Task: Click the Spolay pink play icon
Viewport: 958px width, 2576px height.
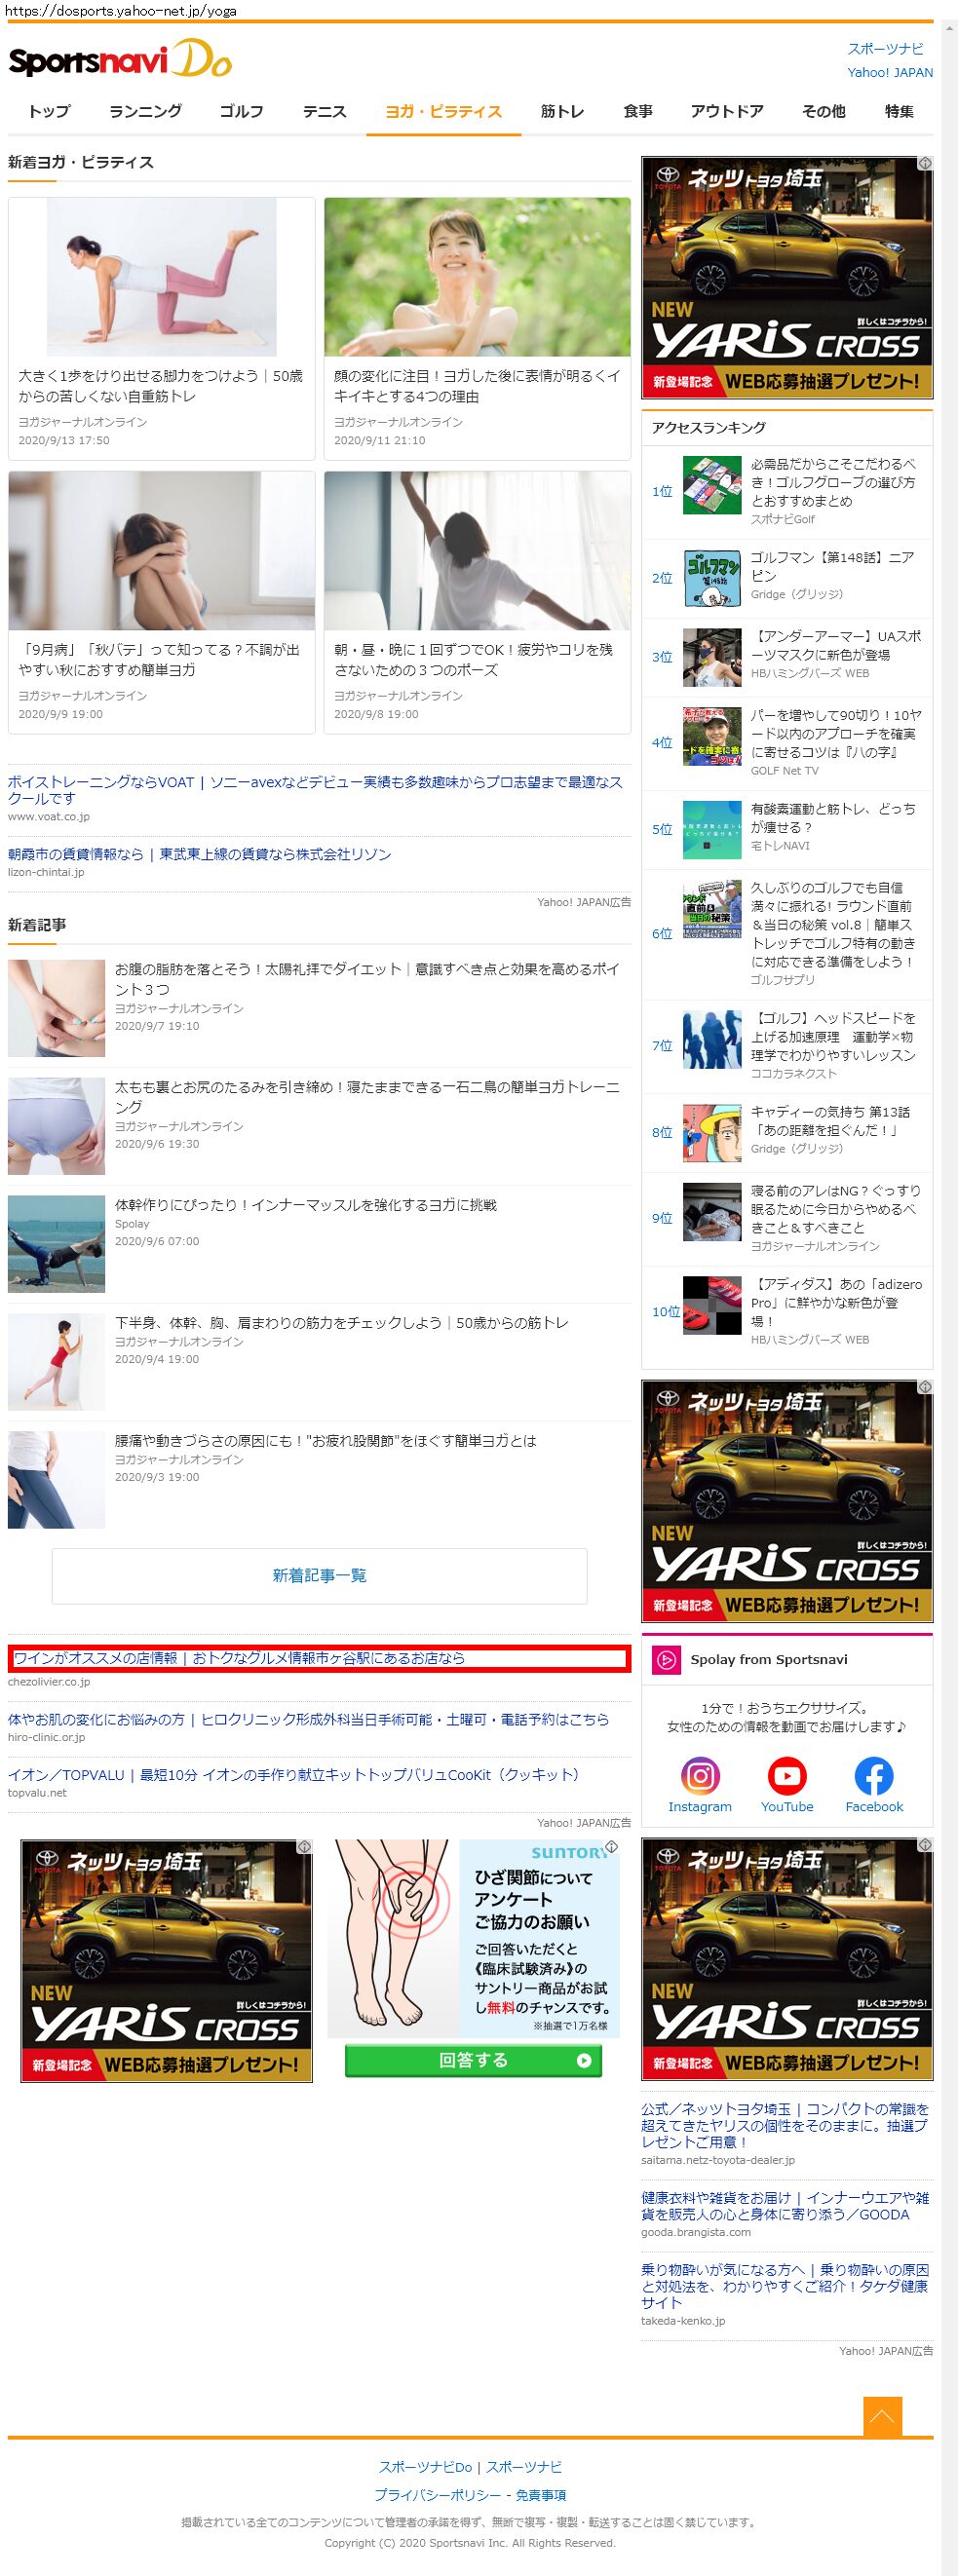Action: coord(665,1660)
